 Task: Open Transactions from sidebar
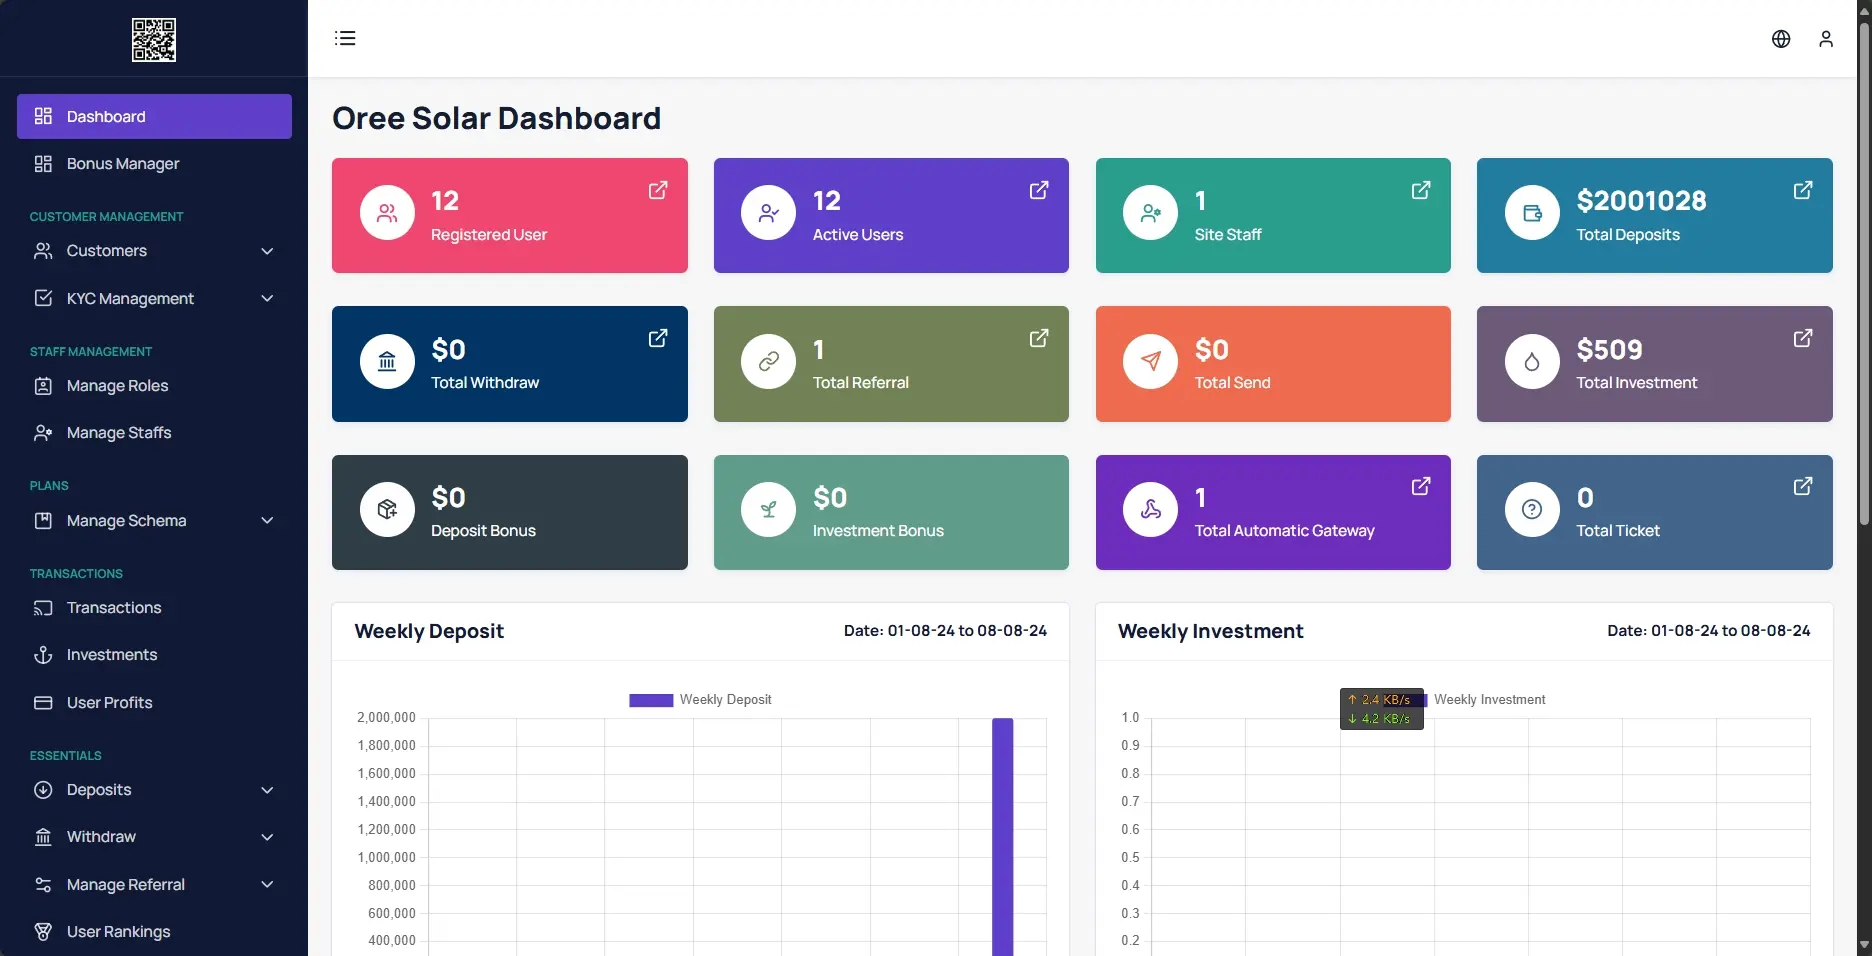coord(114,608)
